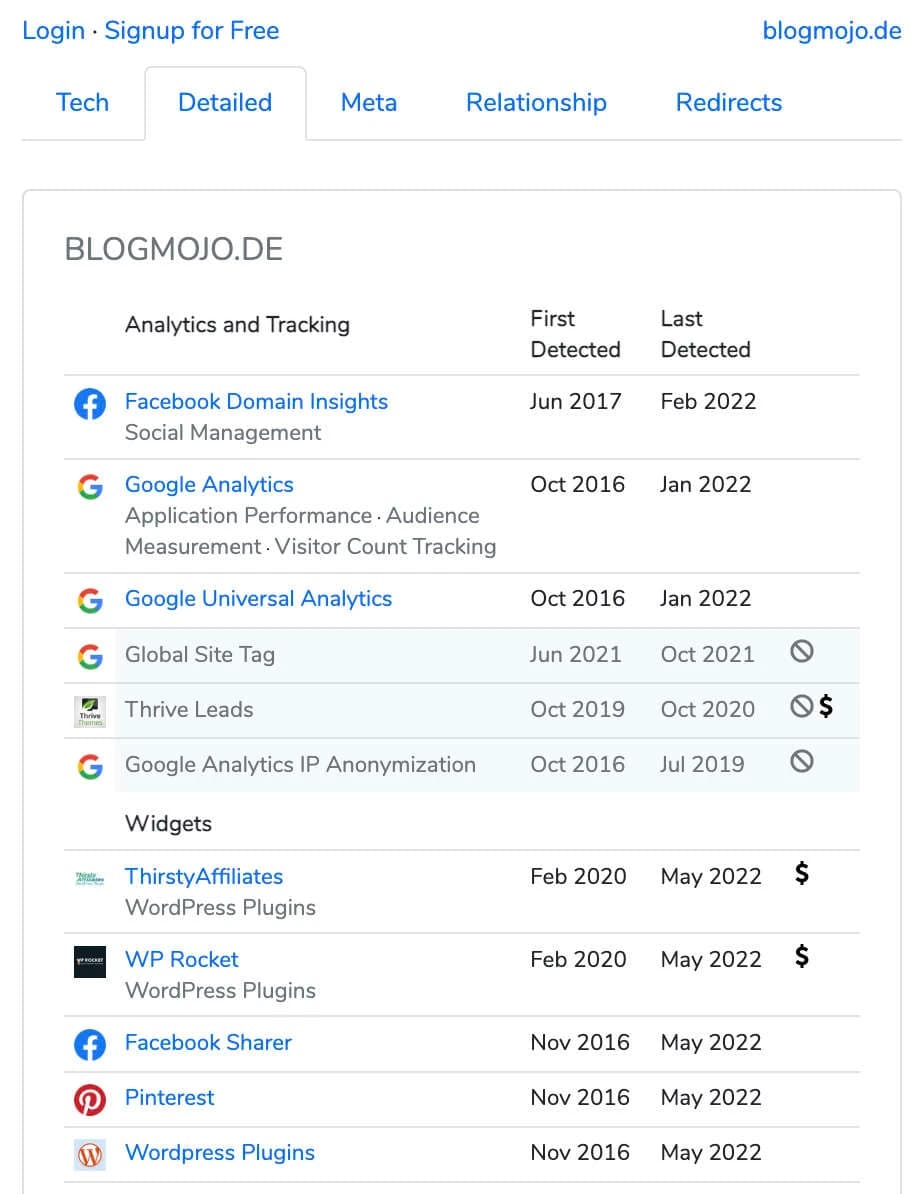Click the Facebook icon next to Facebook Sharer
The width and height of the screenshot is (924, 1194).
click(89, 1043)
